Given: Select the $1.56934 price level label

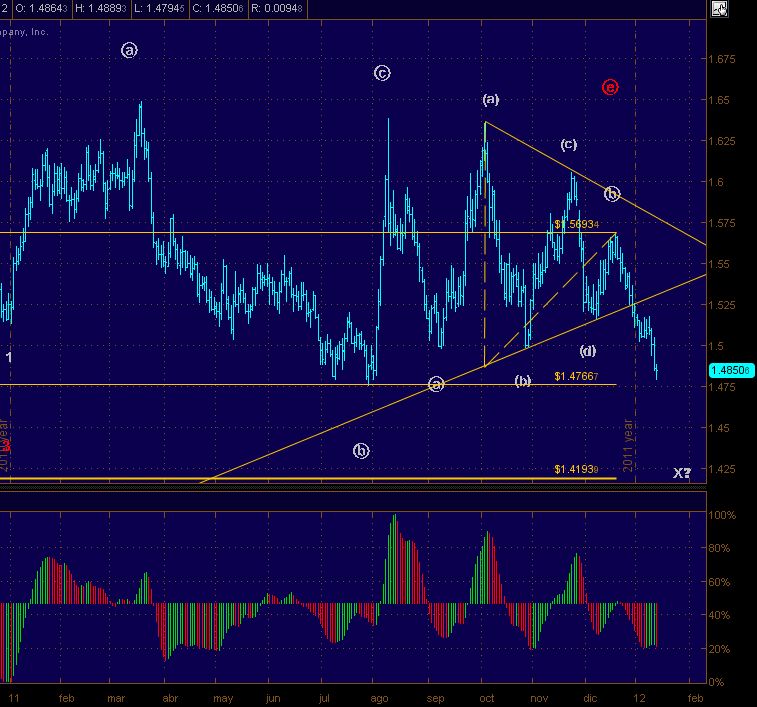Looking at the screenshot, I should coord(576,224).
